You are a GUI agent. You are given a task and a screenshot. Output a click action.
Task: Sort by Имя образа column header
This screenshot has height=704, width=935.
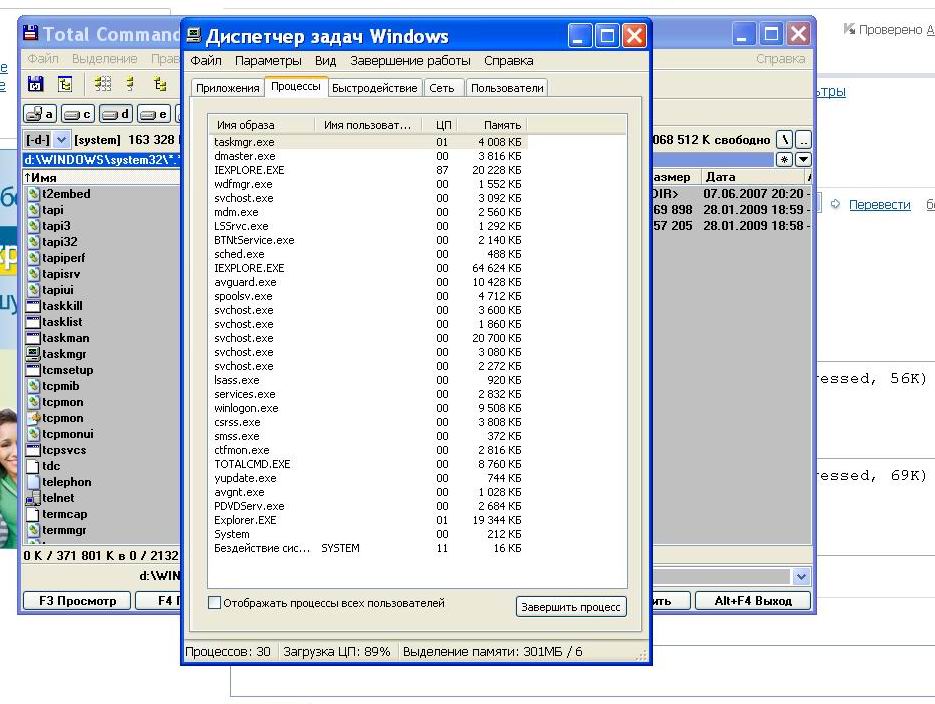261,125
